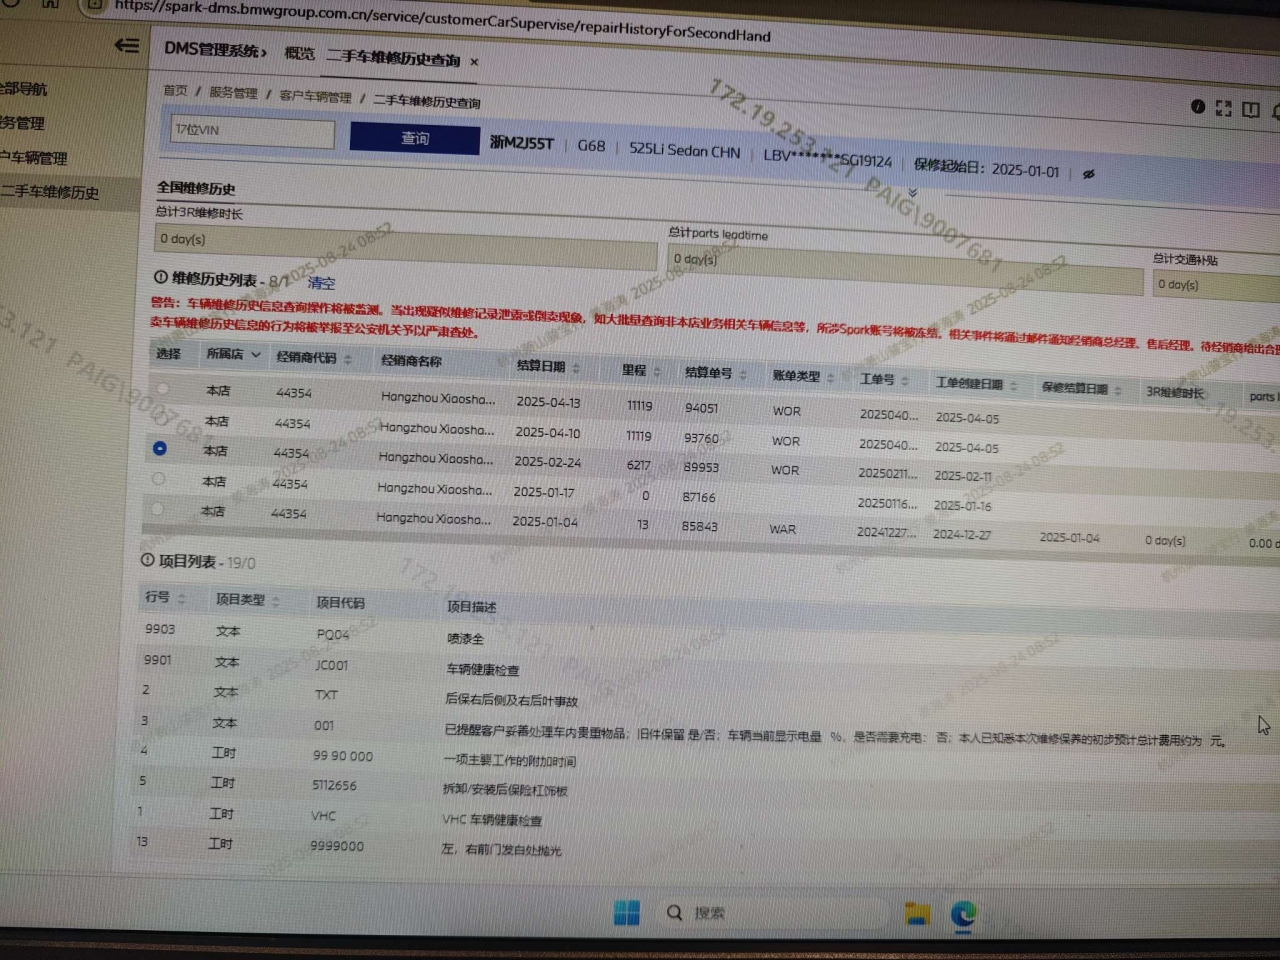Image resolution: width=1280 pixels, height=960 pixels.
Task: Toggle the hidden VIN eye icon
Action: [x=1089, y=174]
